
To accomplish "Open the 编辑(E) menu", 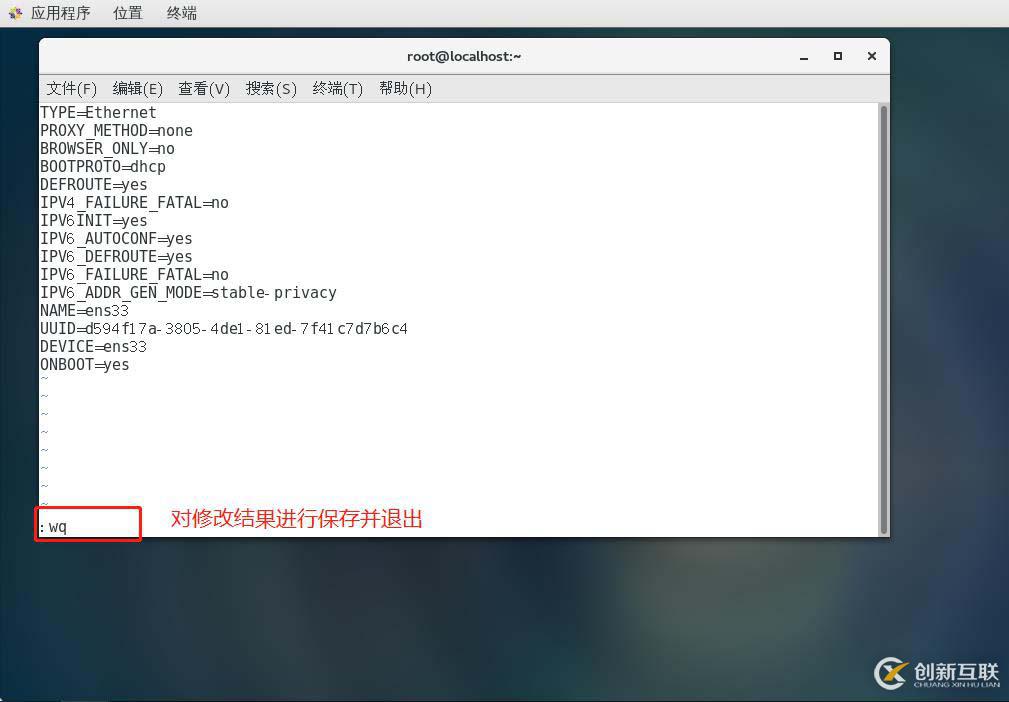I will tap(138, 88).
